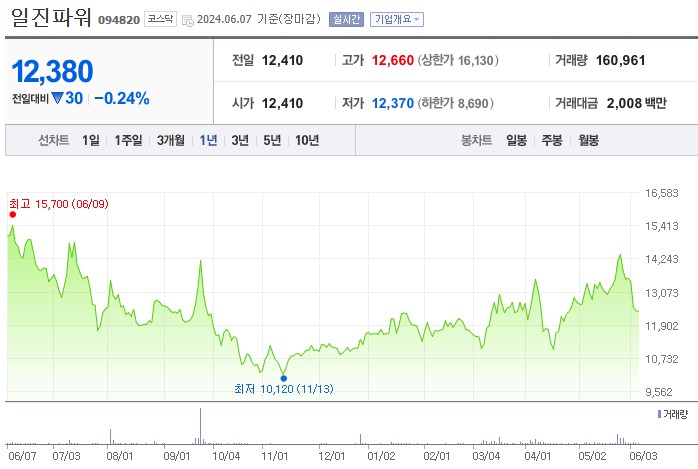698x469 pixels.
Task: Click the blue down-triangle change indicator
Action: [x=57, y=98]
